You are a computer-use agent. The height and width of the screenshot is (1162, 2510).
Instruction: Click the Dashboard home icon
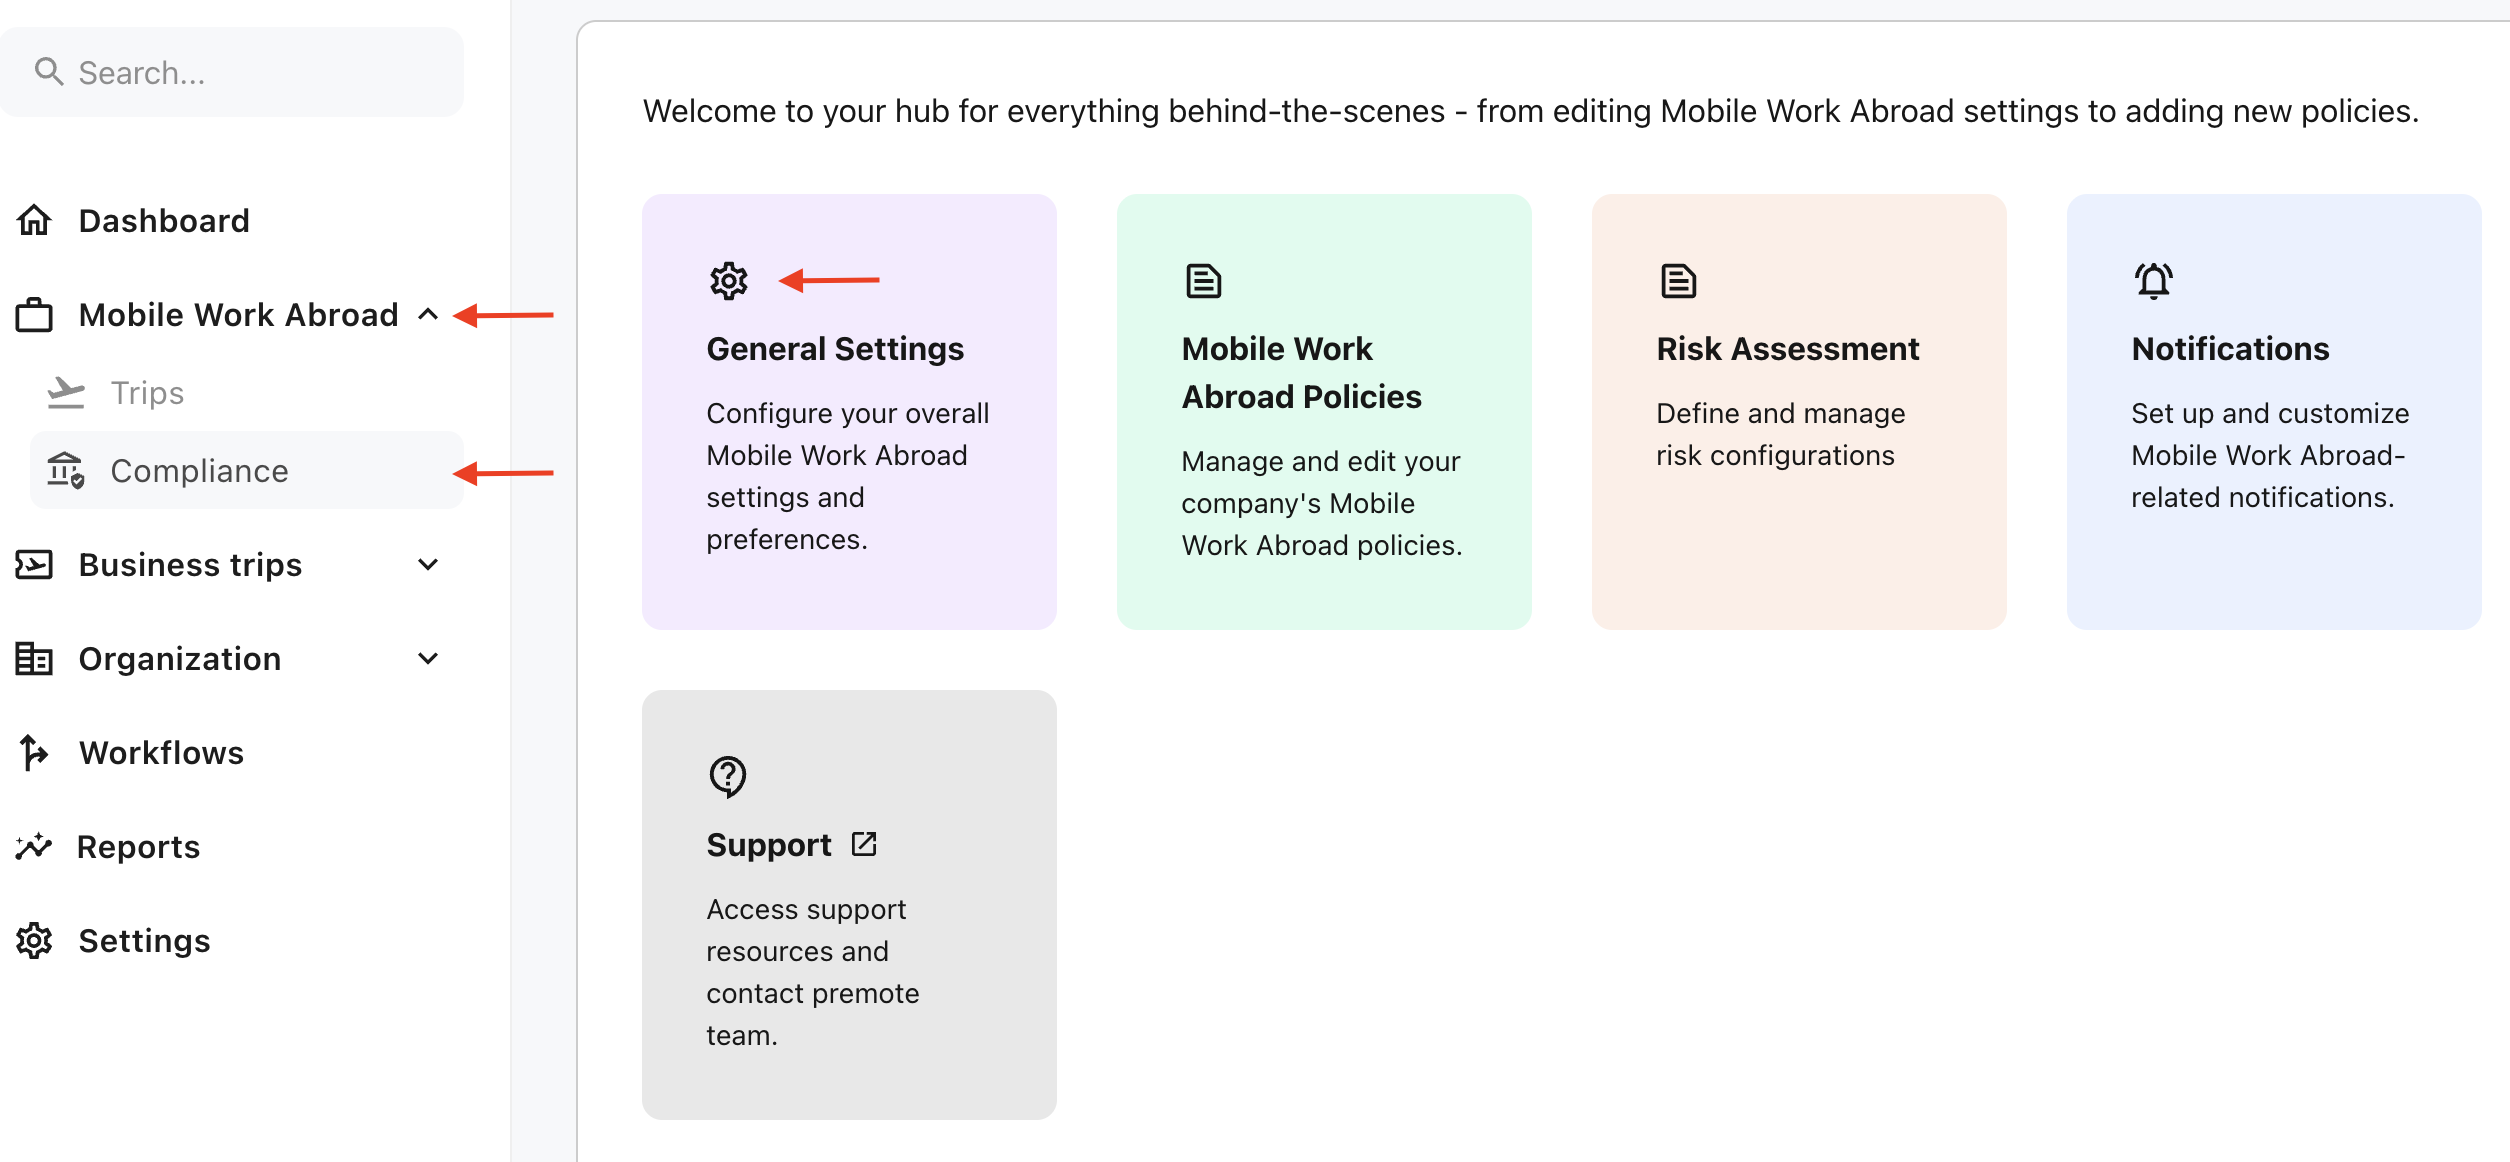34,220
